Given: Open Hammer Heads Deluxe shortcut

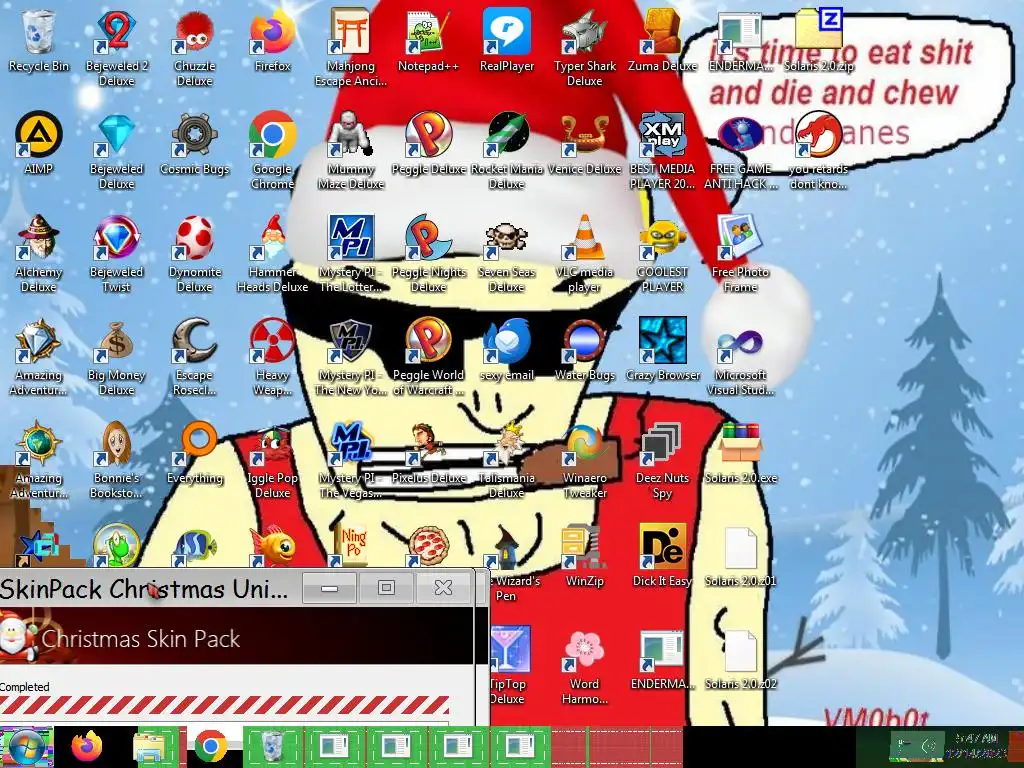Looking at the screenshot, I should tap(272, 254).
